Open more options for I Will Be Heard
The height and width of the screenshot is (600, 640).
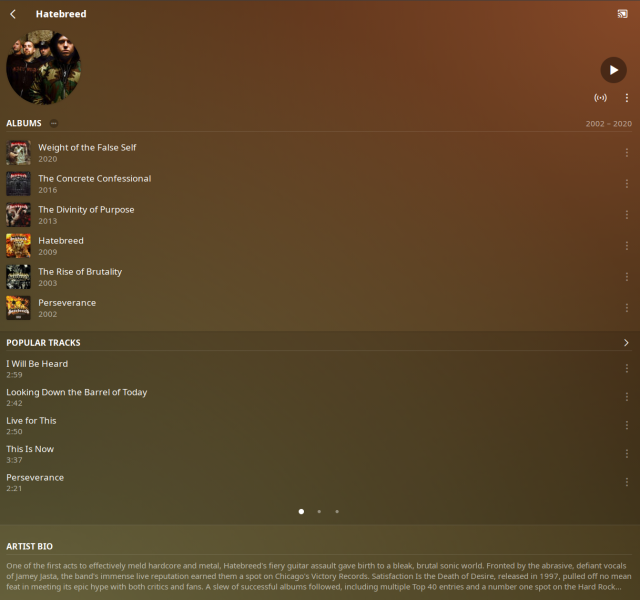(x=627, y=369)
